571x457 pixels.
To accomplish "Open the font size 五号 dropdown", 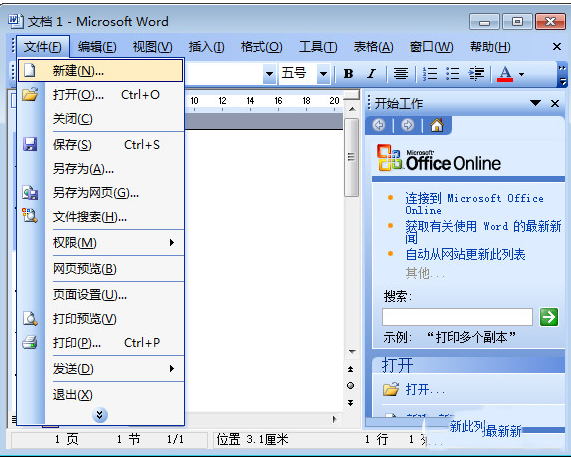I will pyautogui.click(x=323, y=74).
